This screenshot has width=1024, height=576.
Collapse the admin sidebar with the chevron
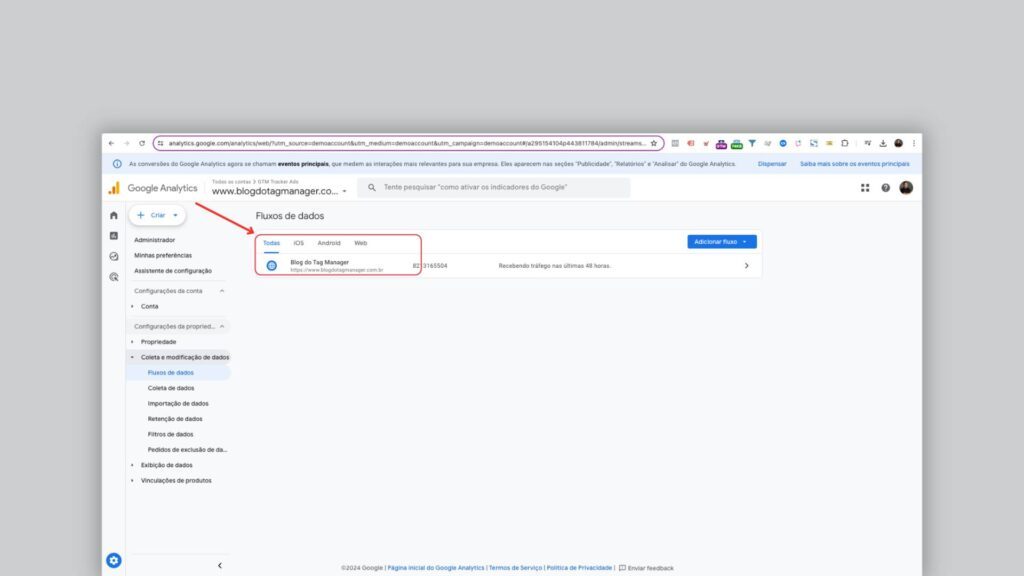(x=220, y=566)
